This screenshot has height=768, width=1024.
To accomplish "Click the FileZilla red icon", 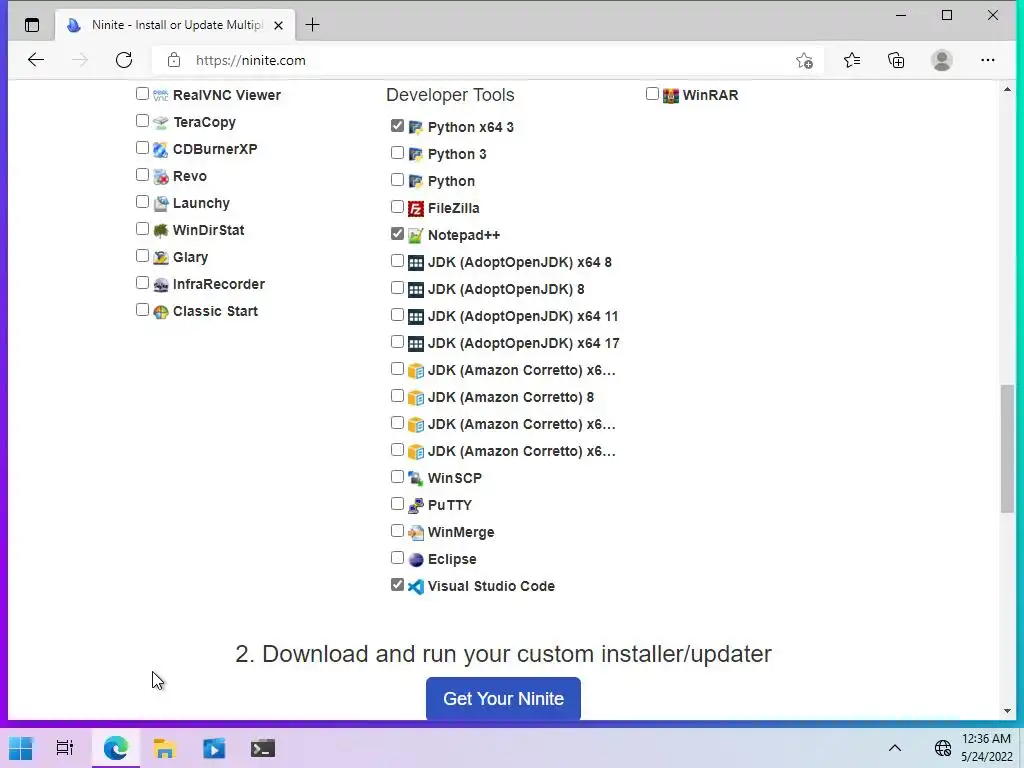I will click(x=416, y=208).
